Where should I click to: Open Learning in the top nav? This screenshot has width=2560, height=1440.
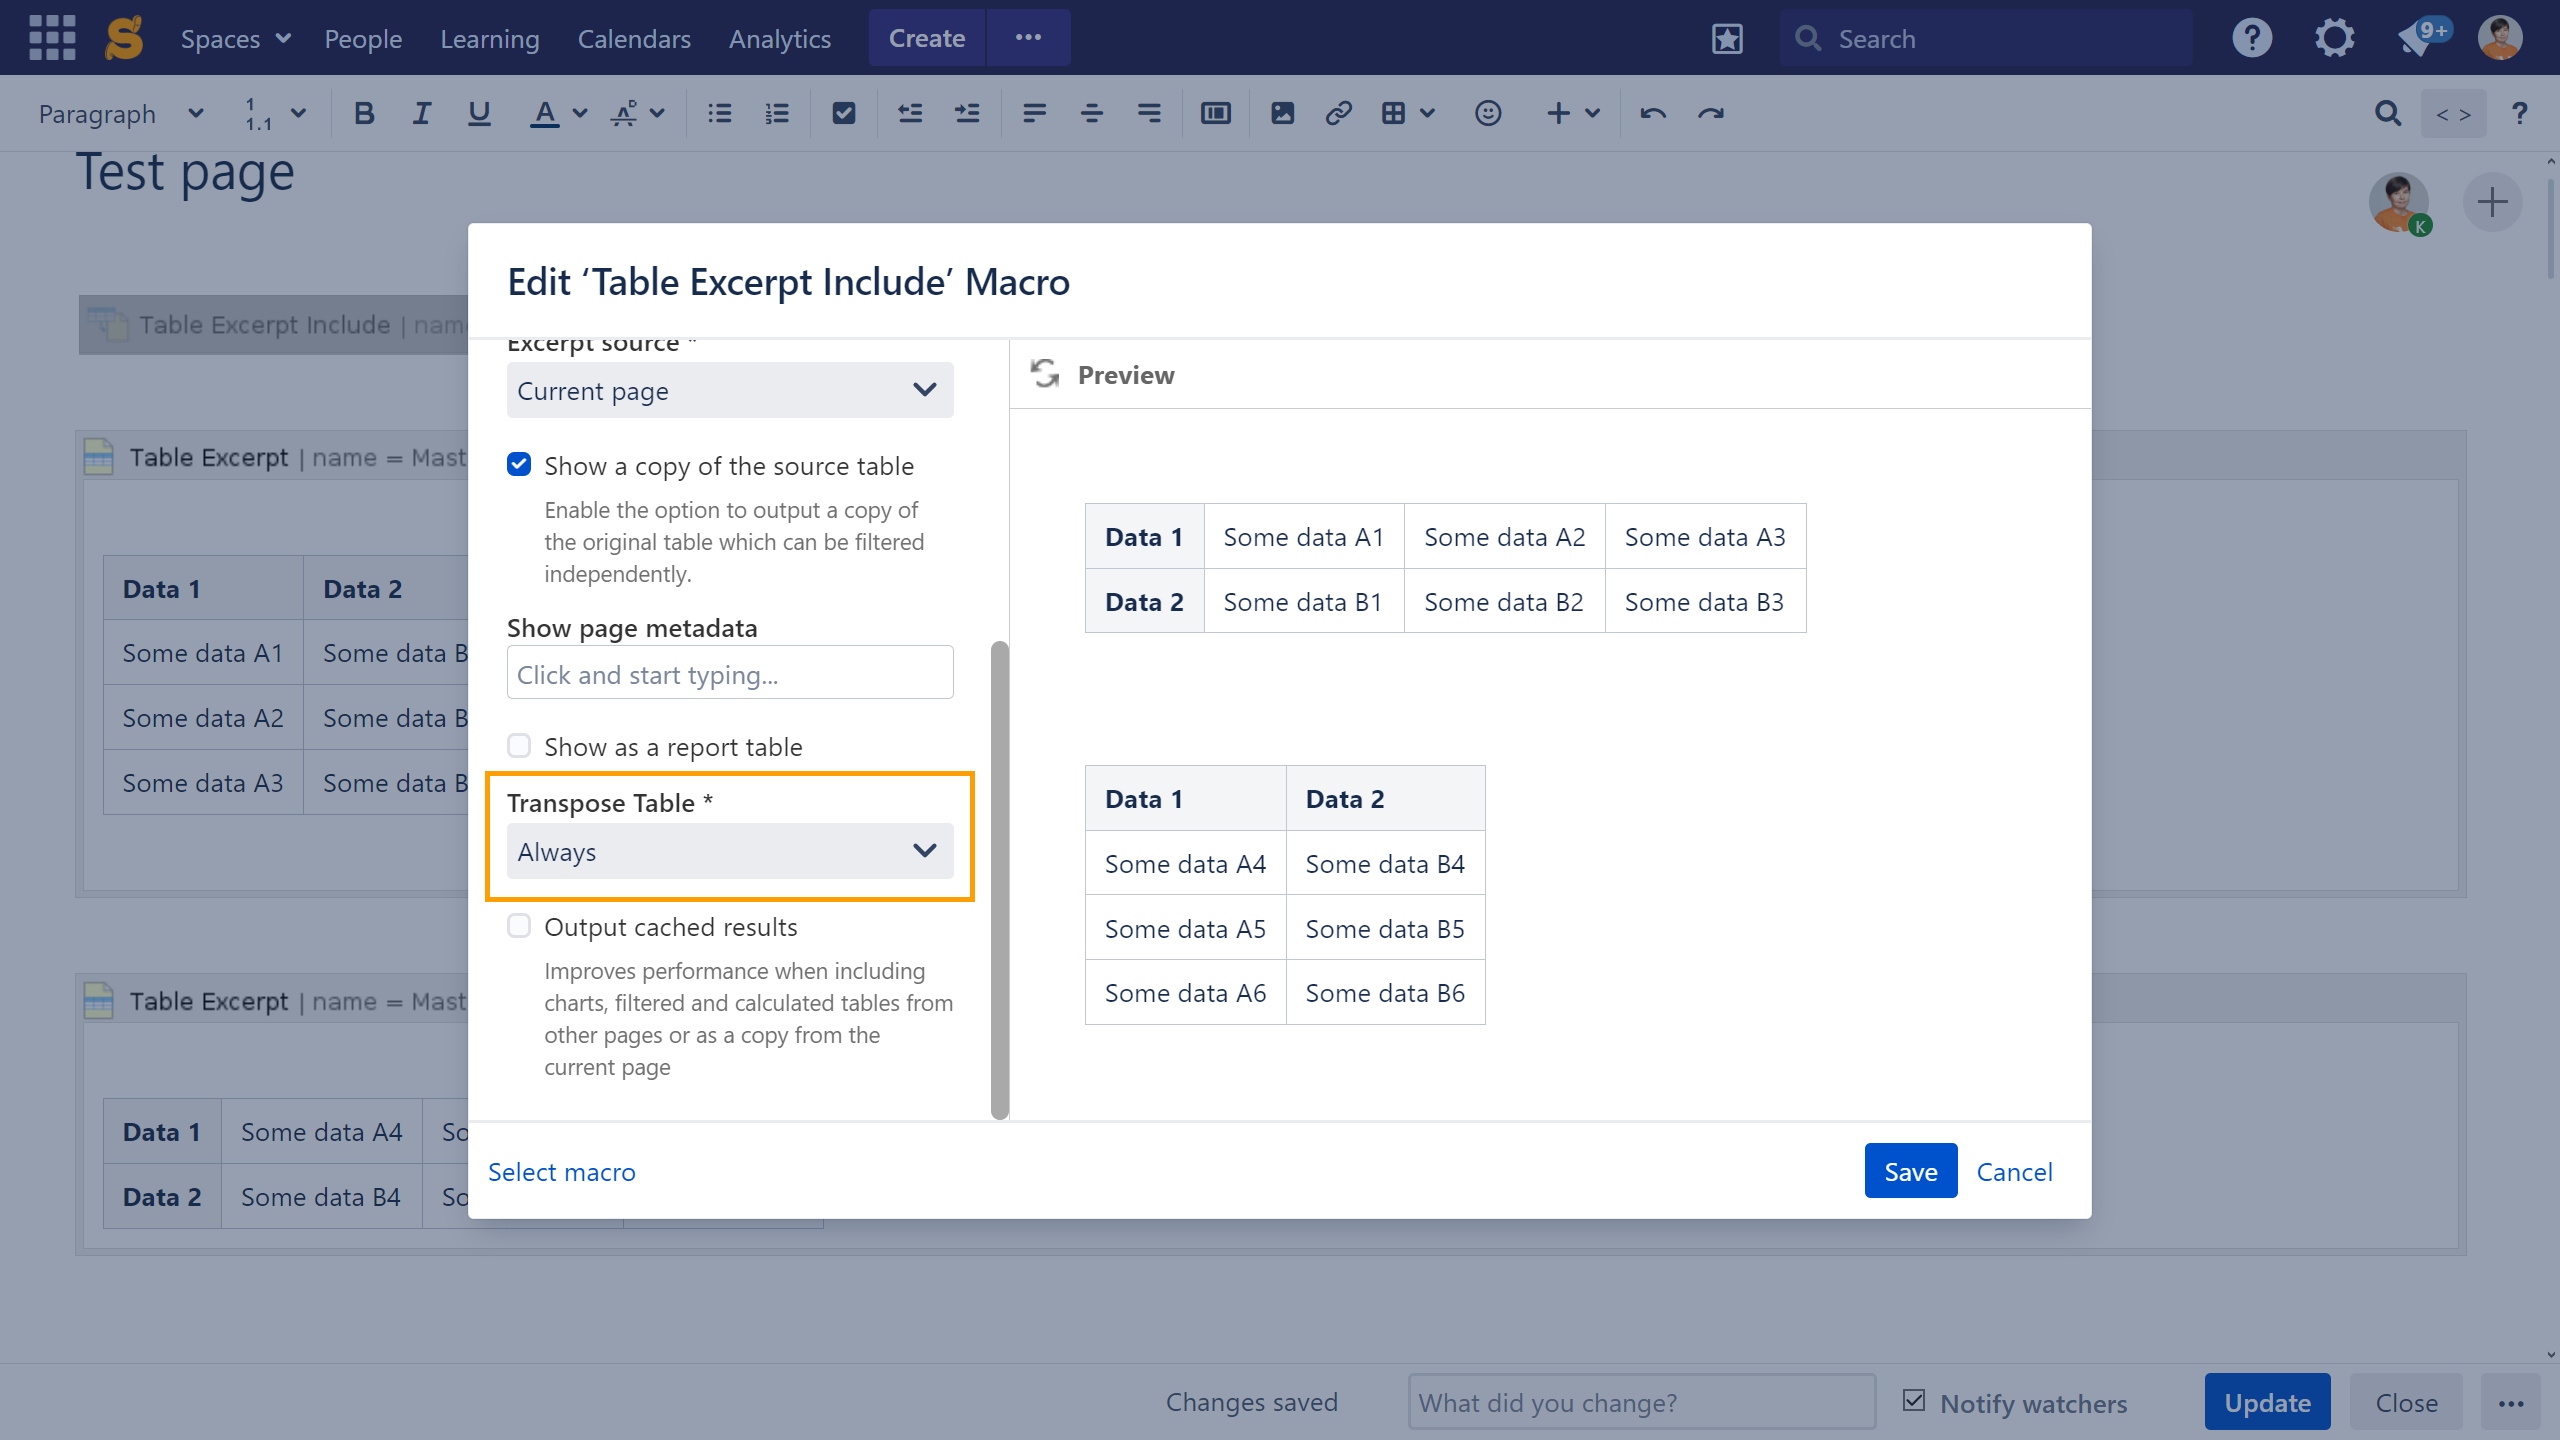pos(490,38)
